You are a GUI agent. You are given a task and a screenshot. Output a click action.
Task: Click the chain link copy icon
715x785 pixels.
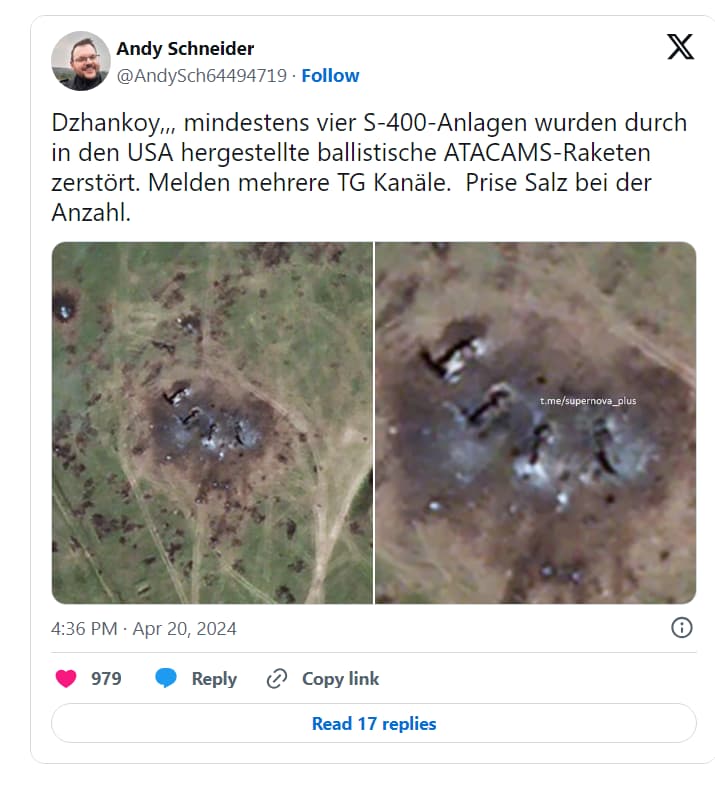coord(277,678)
